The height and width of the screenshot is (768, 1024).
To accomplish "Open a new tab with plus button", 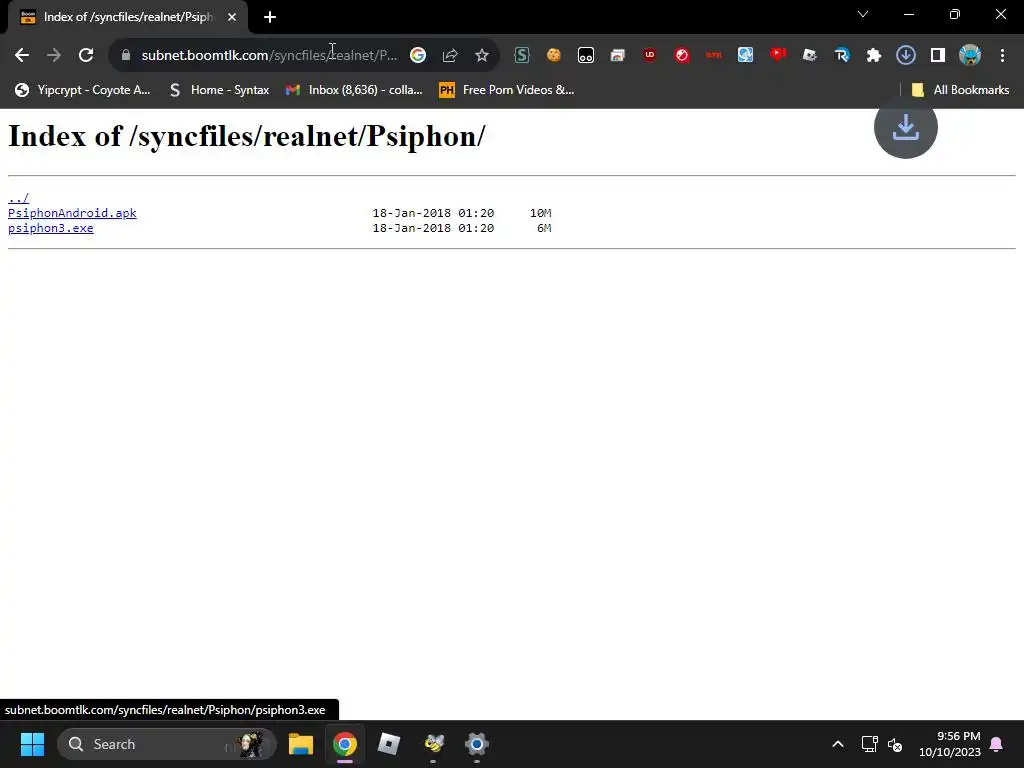I will point(270,17).
